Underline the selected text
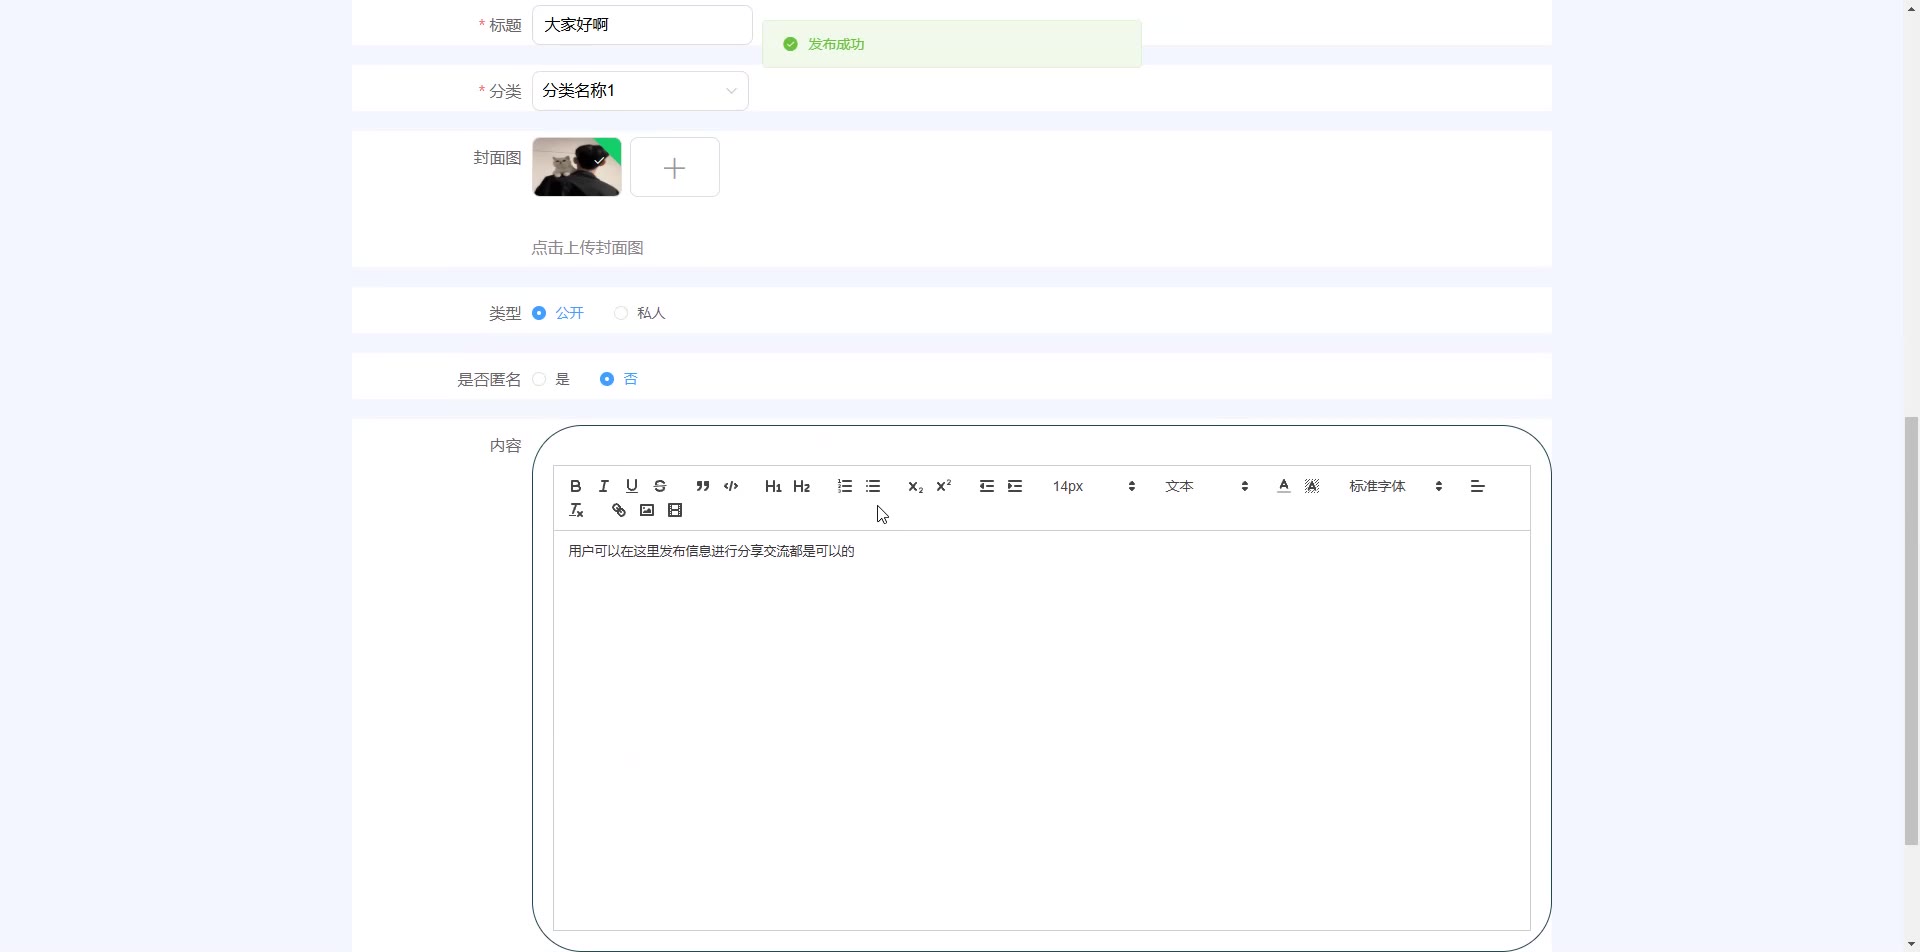 (631, 486)
